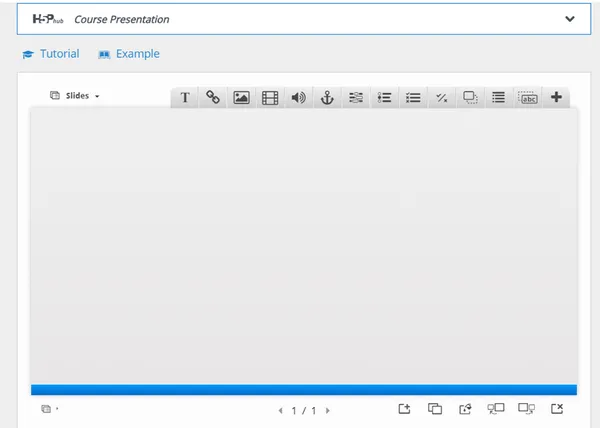Insert a True/False question
Screen dimensions: 600x428
coord(441,98)
